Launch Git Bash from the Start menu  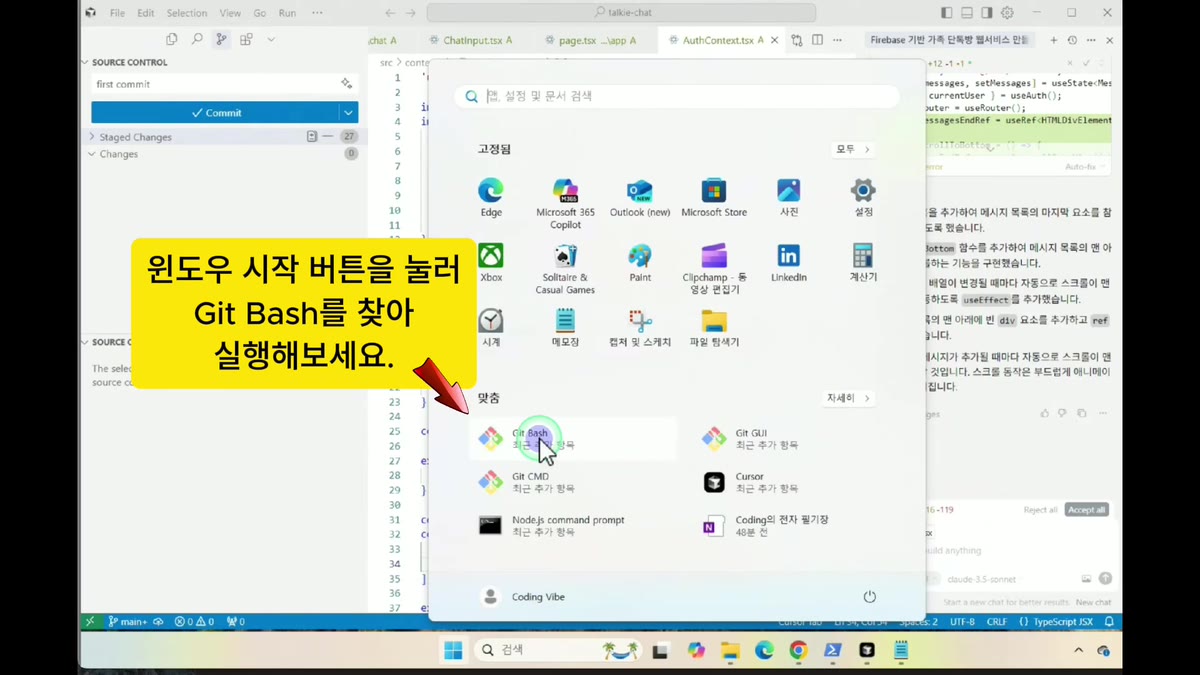572,438
